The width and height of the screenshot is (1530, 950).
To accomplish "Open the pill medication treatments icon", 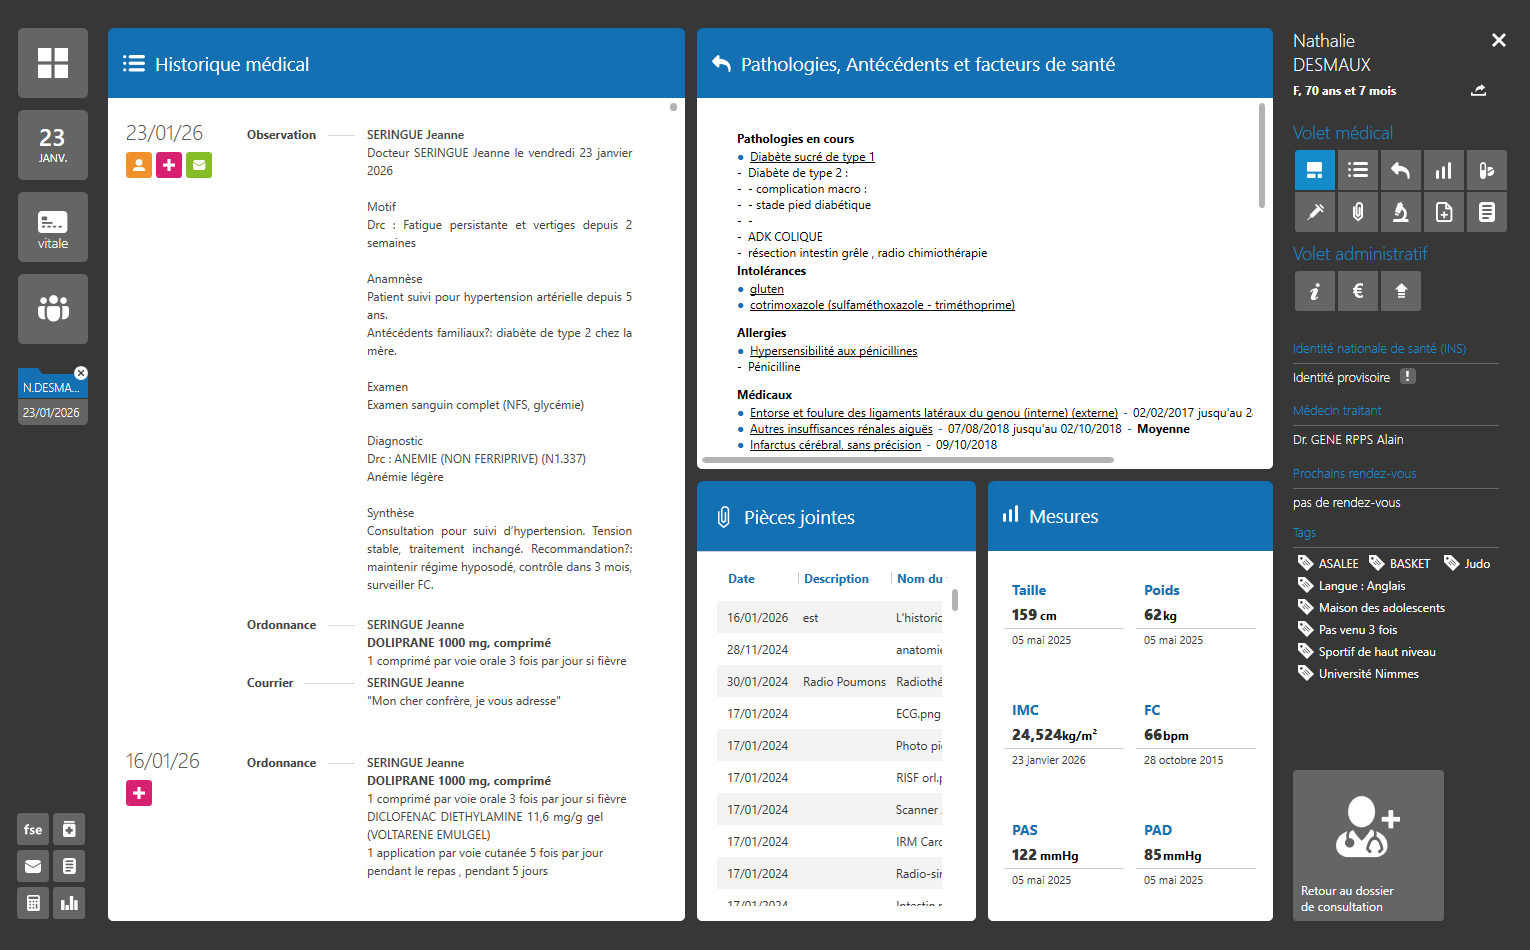I will pos(1486,170).
